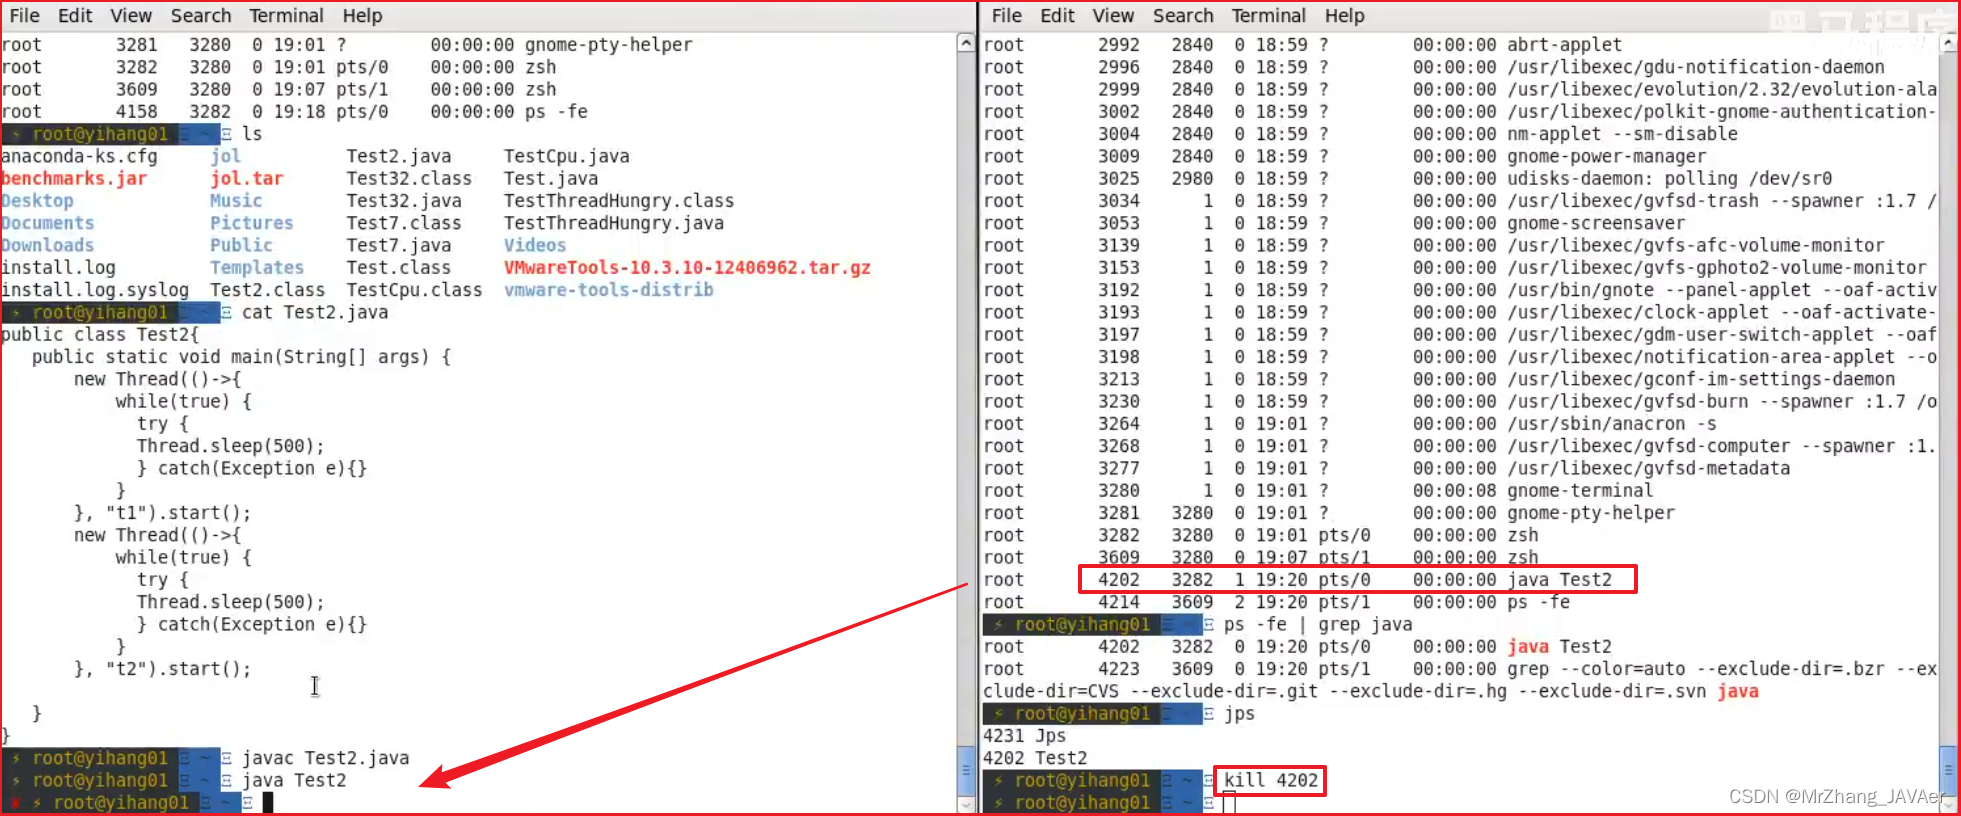Click the Downloads directory name
This screenshot has height=816, width=1961.
pos(47,245)
